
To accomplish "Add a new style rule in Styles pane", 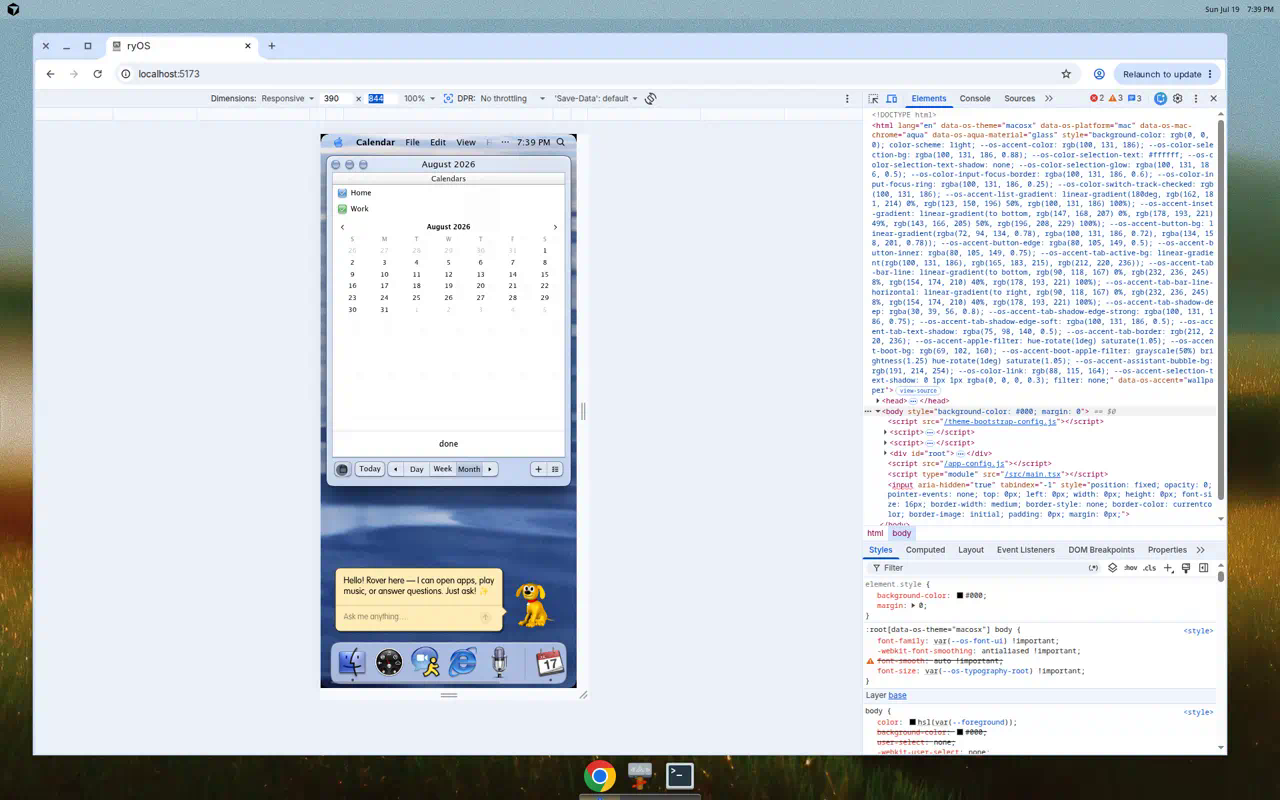I will tap(1167, 568).
